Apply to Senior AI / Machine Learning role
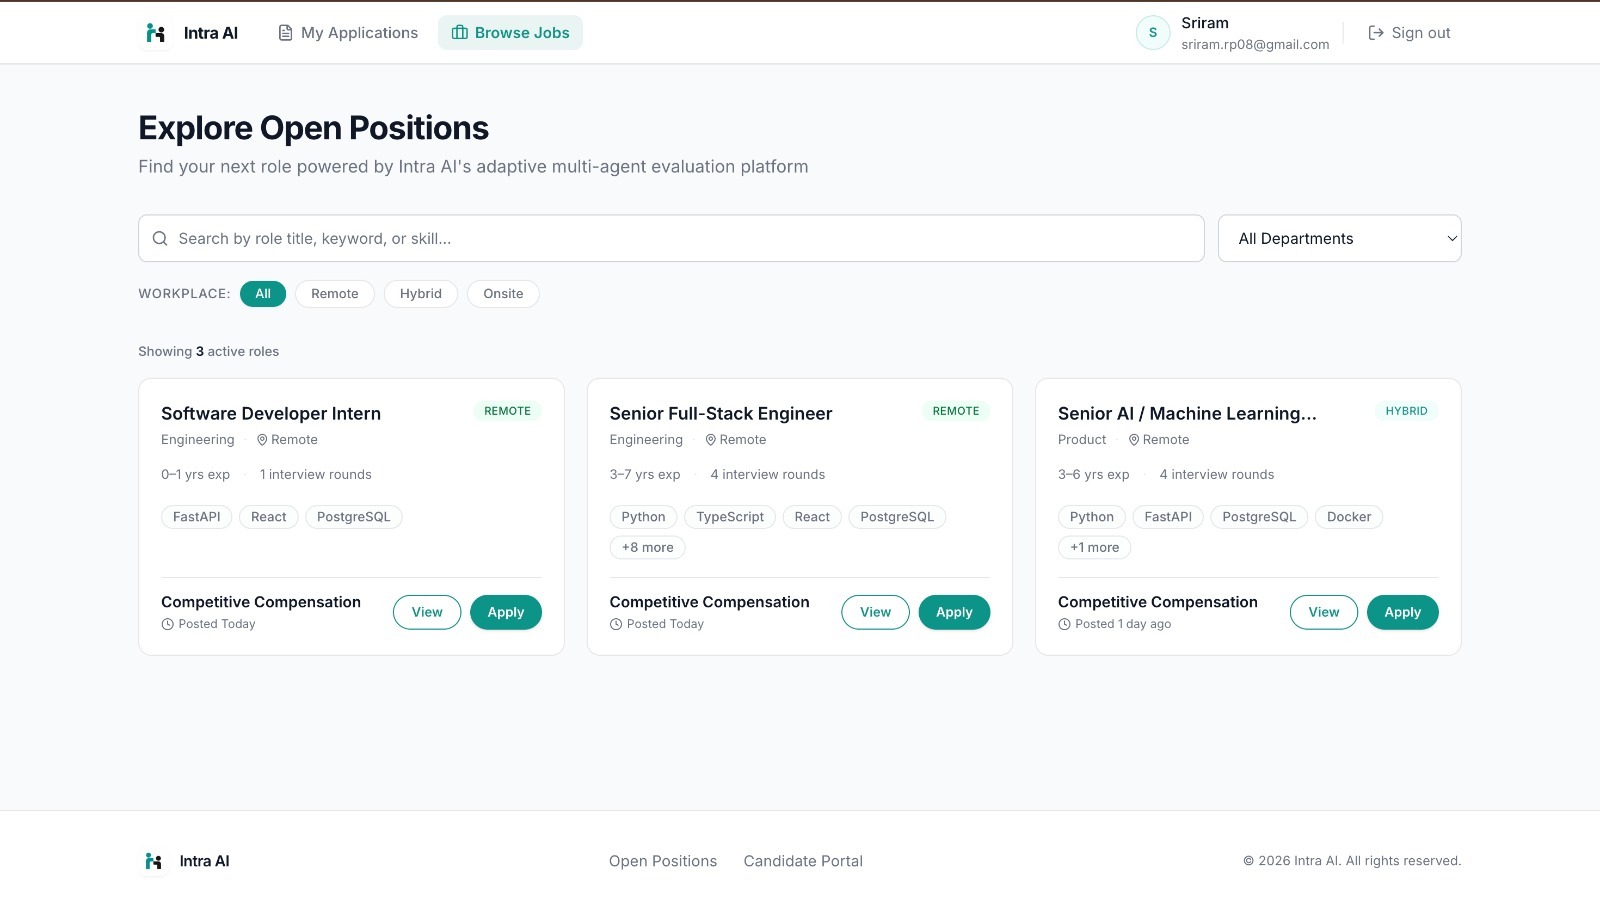Screen dimensions: 1600x911 point(1403,613)
